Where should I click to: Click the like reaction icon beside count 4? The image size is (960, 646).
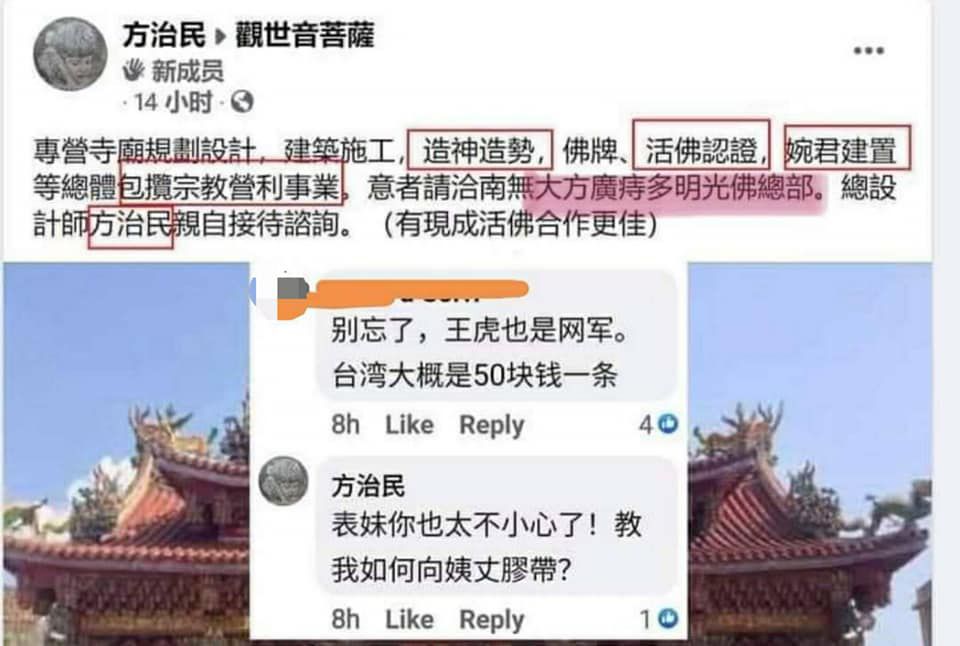coord(667,424)
